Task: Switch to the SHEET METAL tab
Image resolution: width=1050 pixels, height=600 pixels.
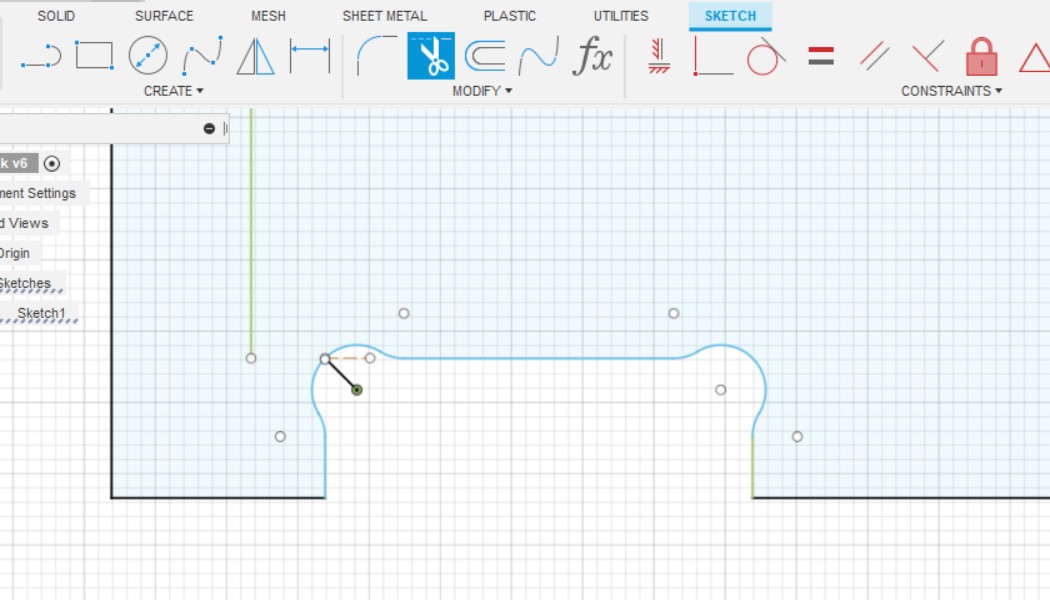Action: coord(384,16)
